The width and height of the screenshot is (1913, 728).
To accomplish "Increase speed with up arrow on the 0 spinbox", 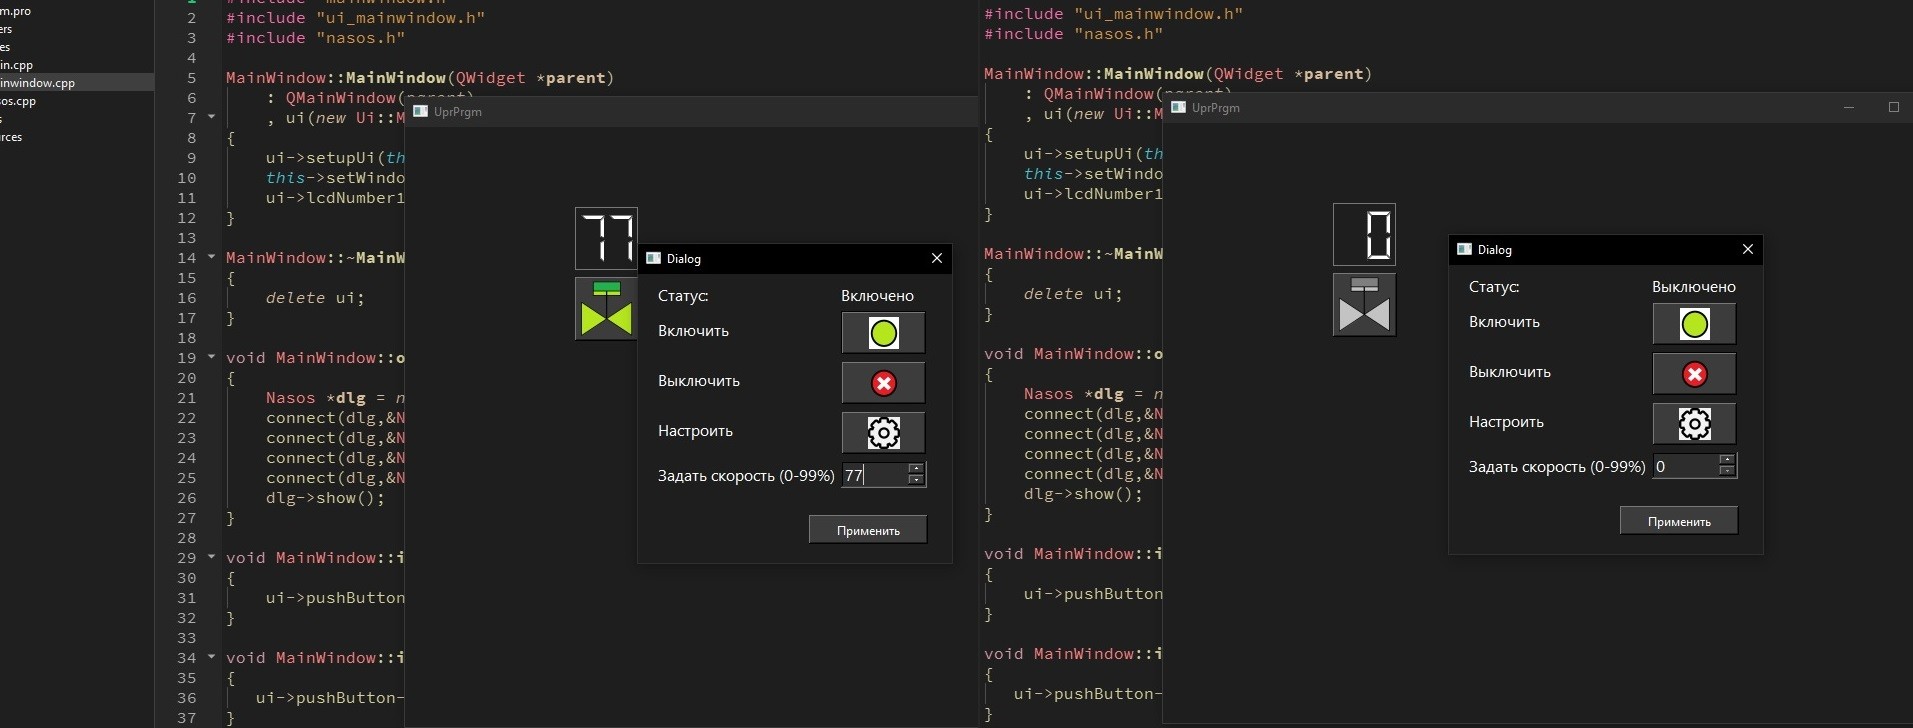I will [x=1727, y=460].
